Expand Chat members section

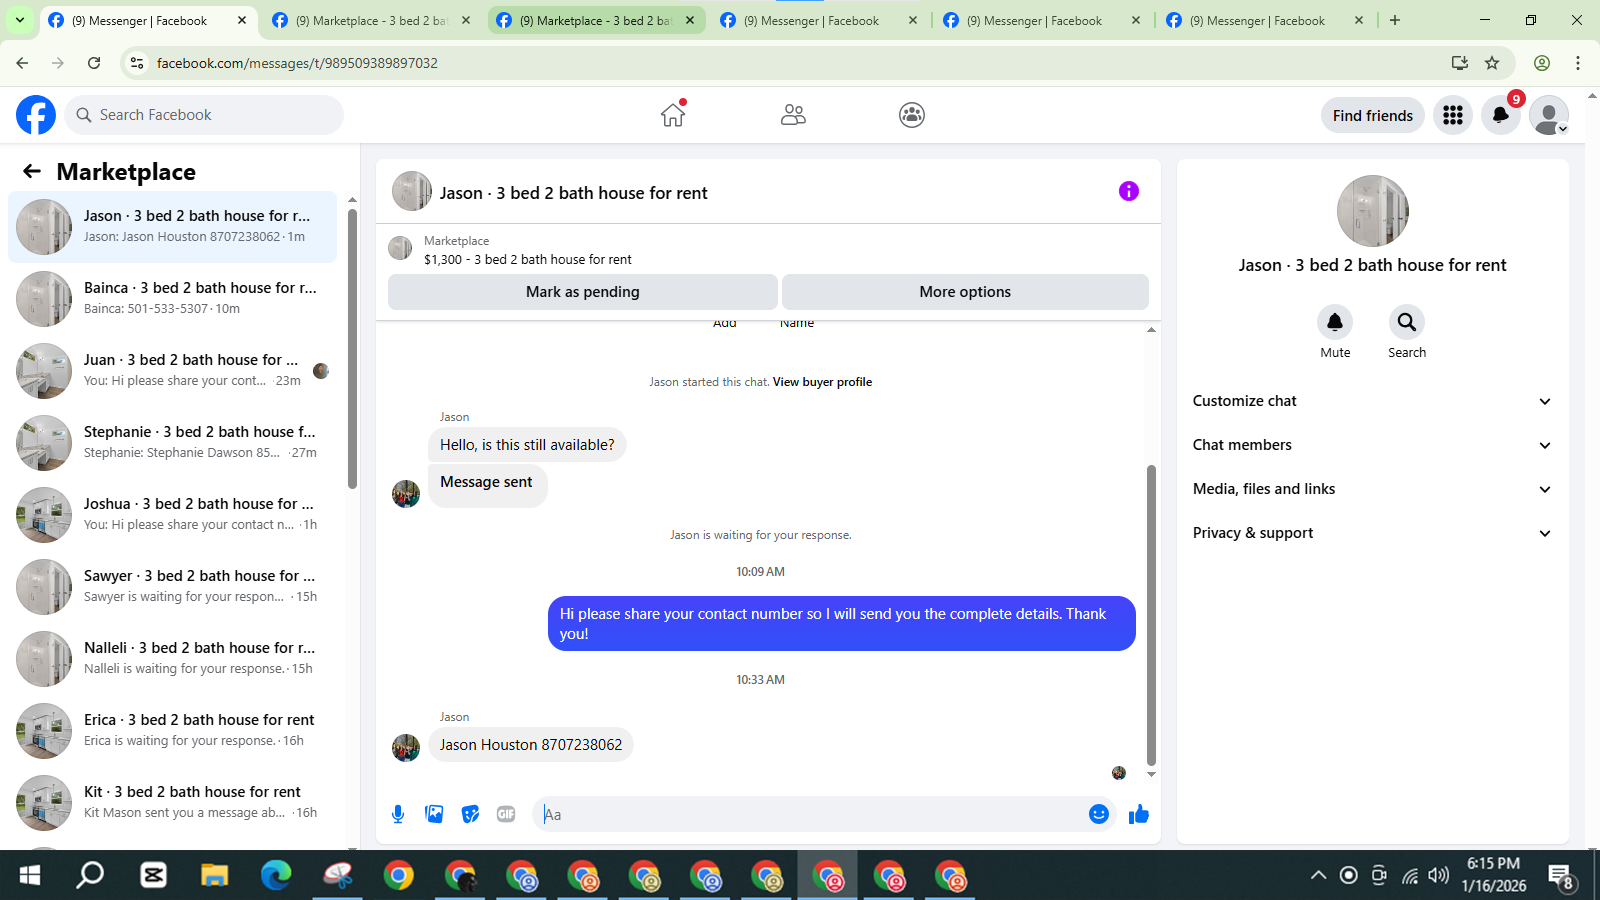1372,445
